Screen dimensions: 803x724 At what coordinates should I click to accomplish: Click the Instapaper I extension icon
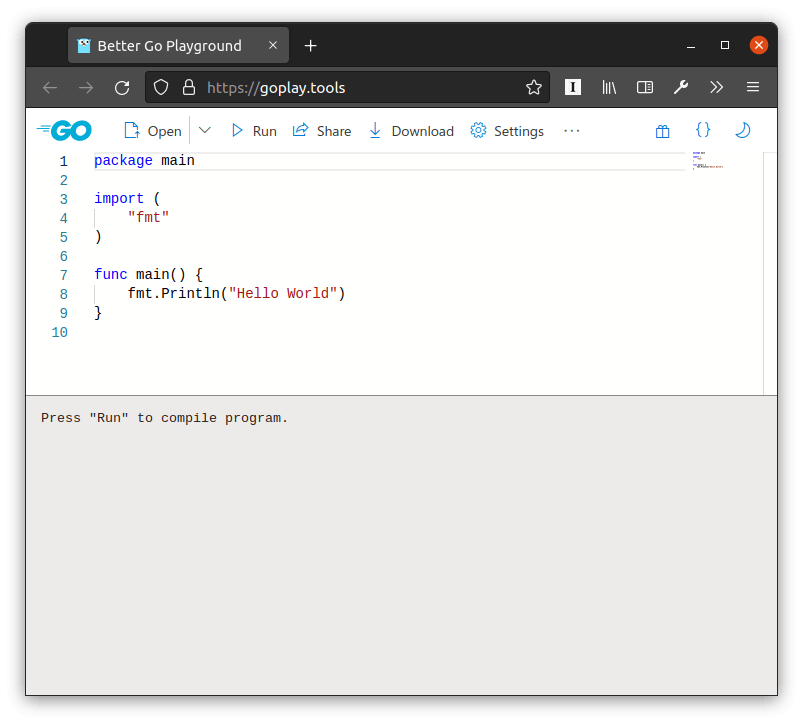click(573, 87)
